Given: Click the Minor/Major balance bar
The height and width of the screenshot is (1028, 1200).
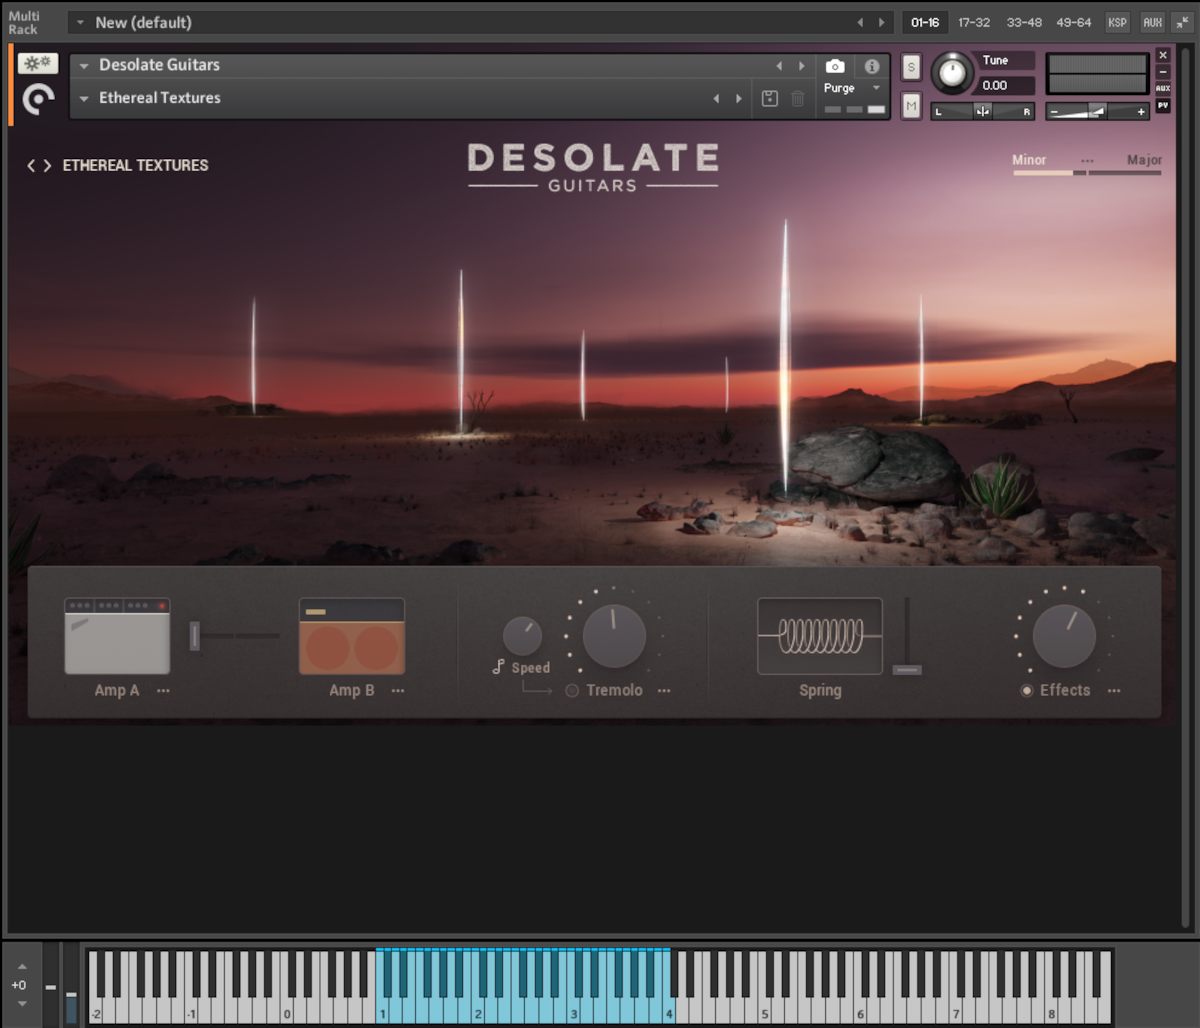Looking at the screenshot, I should pyautogui.click(x=1087, y=173).
